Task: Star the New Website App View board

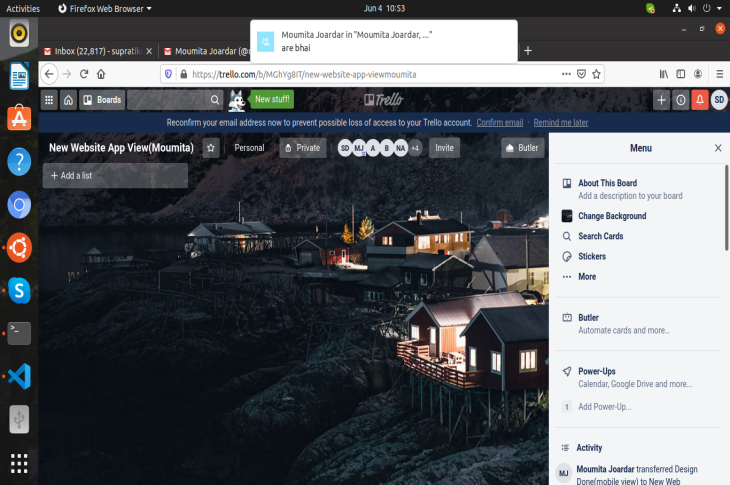Action: click(x=211, y=148)
